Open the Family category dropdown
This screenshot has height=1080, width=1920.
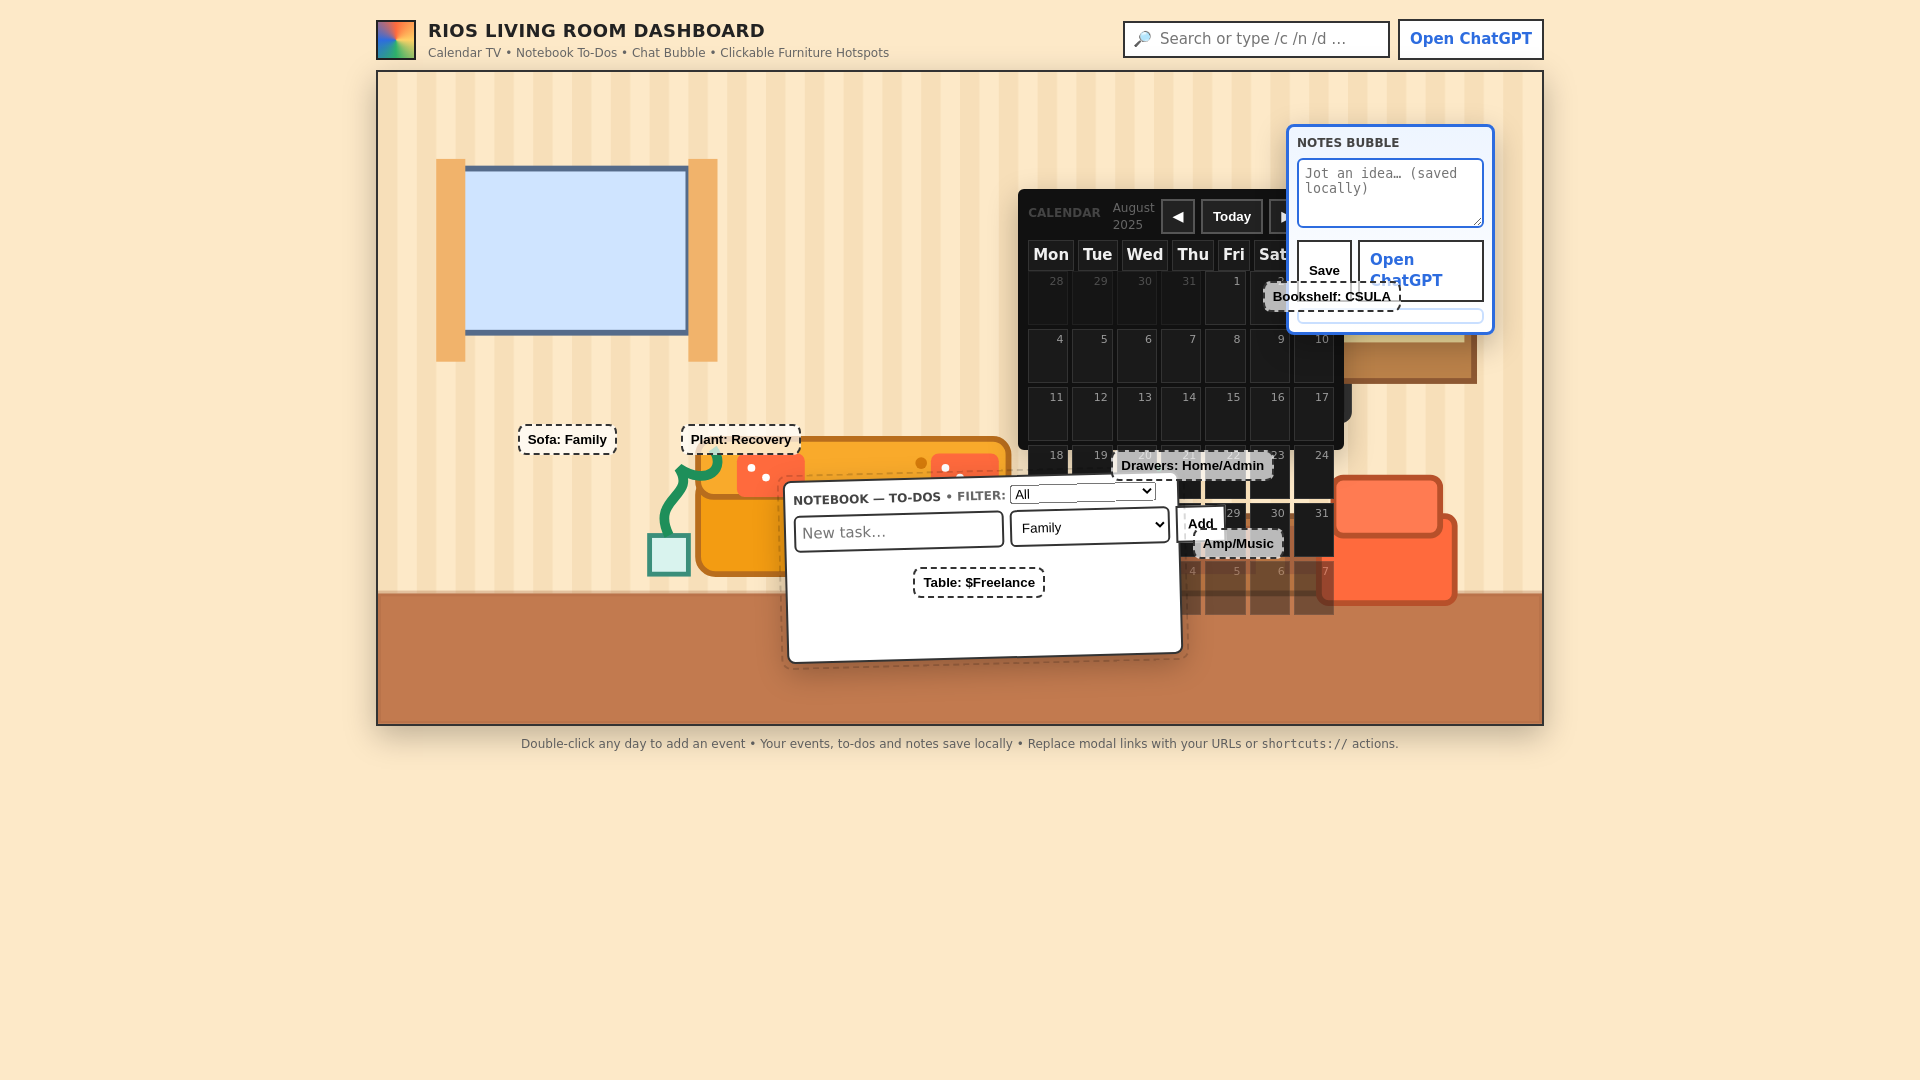click(x=1090, y=526)
